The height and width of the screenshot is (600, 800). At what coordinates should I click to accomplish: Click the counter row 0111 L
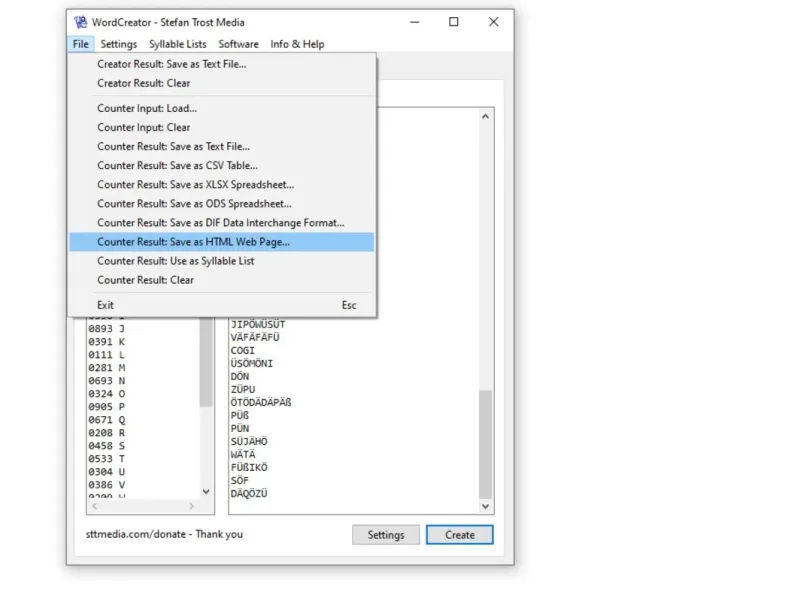pos(107,355)
